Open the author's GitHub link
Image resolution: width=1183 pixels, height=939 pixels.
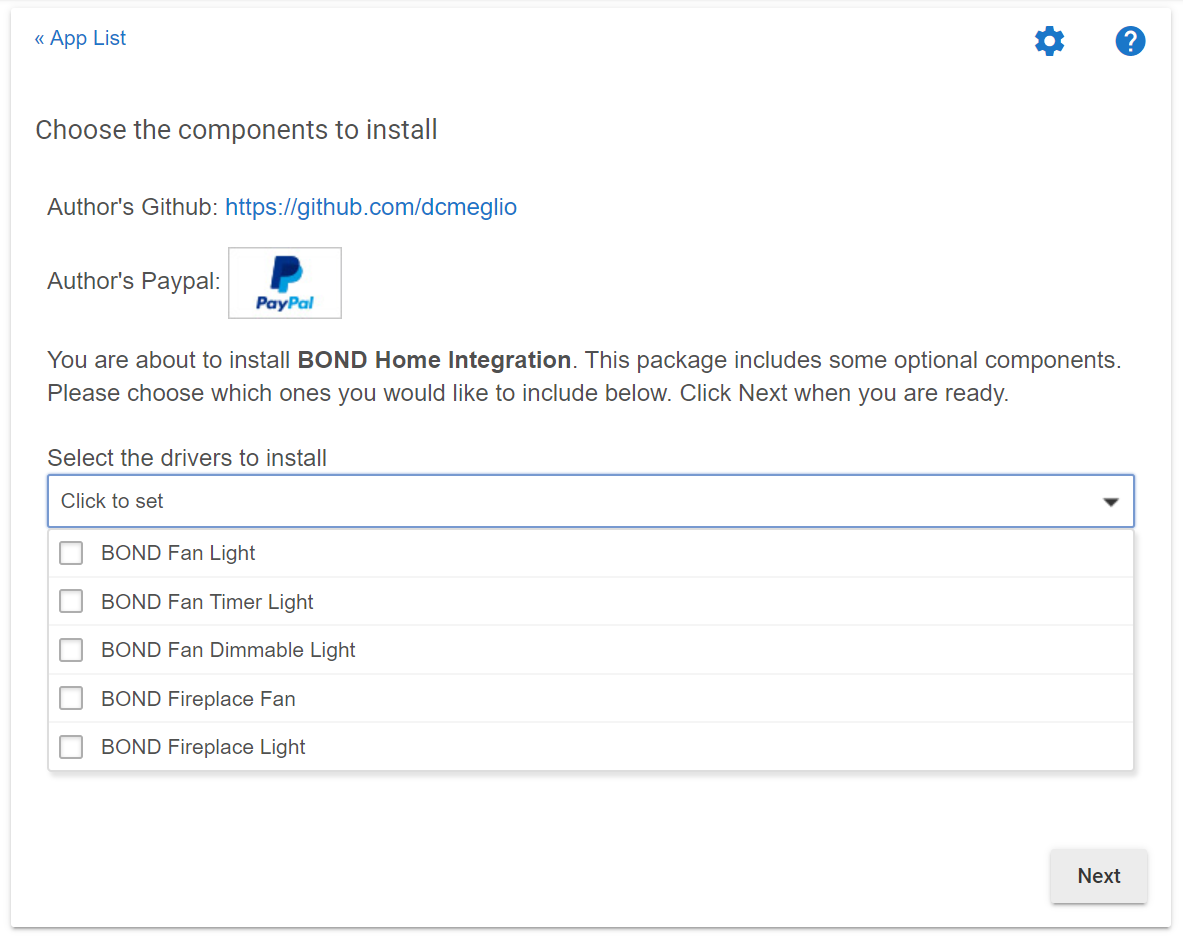370,207
